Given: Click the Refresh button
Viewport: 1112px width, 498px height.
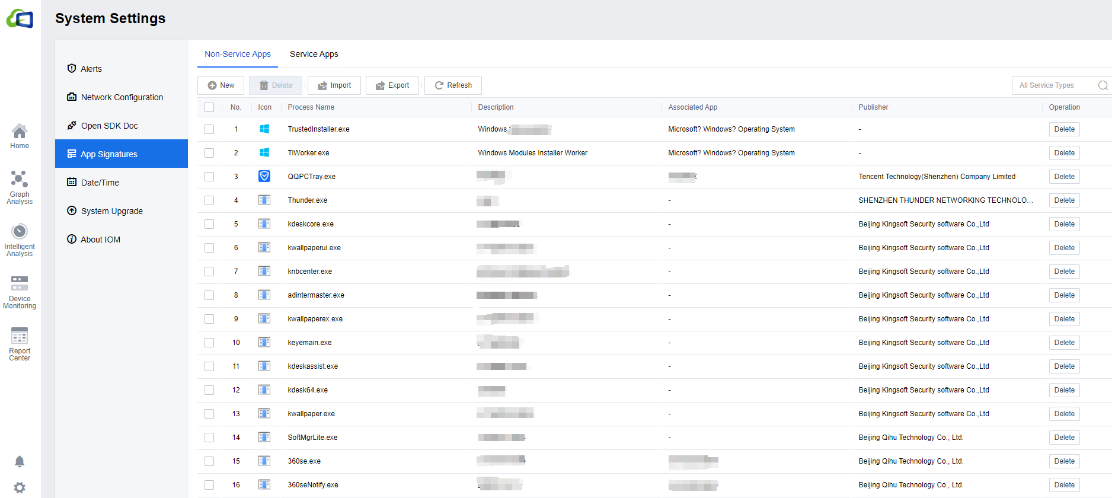Looking at the screenshot, I should point(453,86).
